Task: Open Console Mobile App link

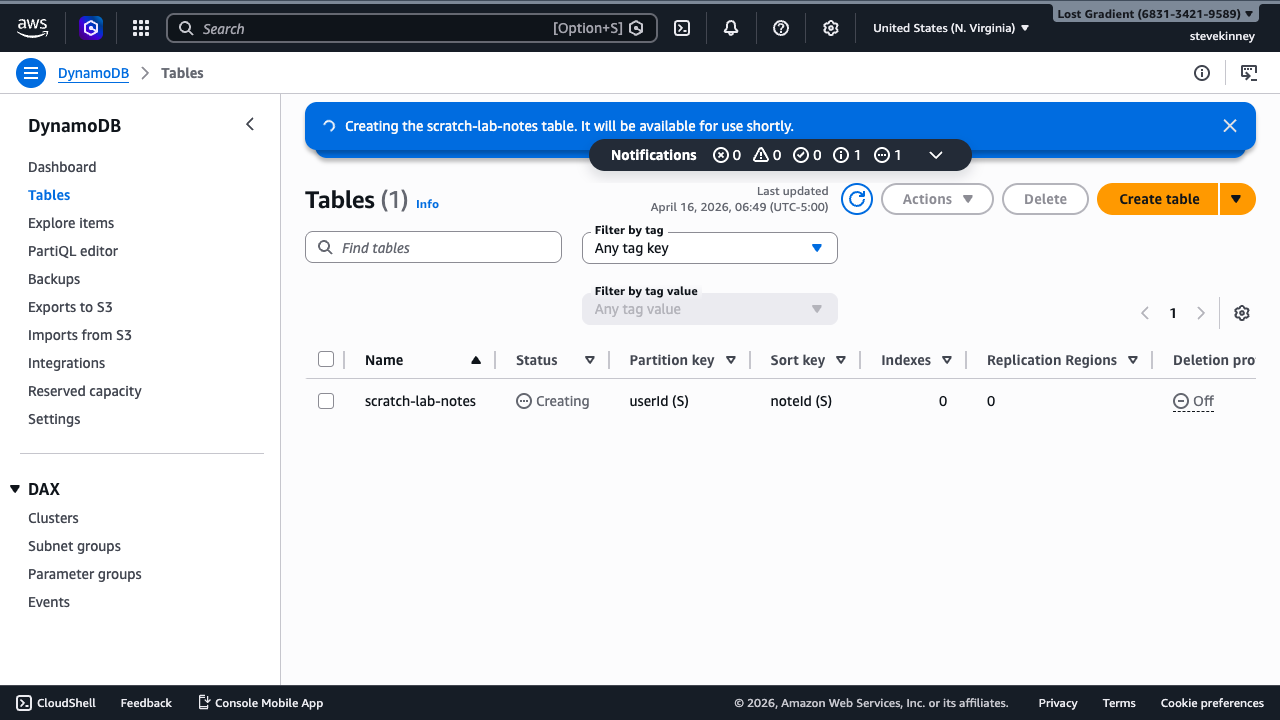Action: click(x=260, y=703)
